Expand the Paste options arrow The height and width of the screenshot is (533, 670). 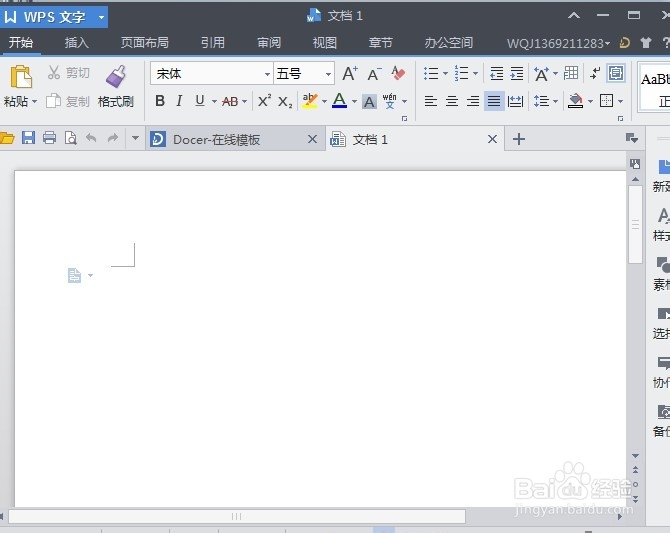pos(35,102)
